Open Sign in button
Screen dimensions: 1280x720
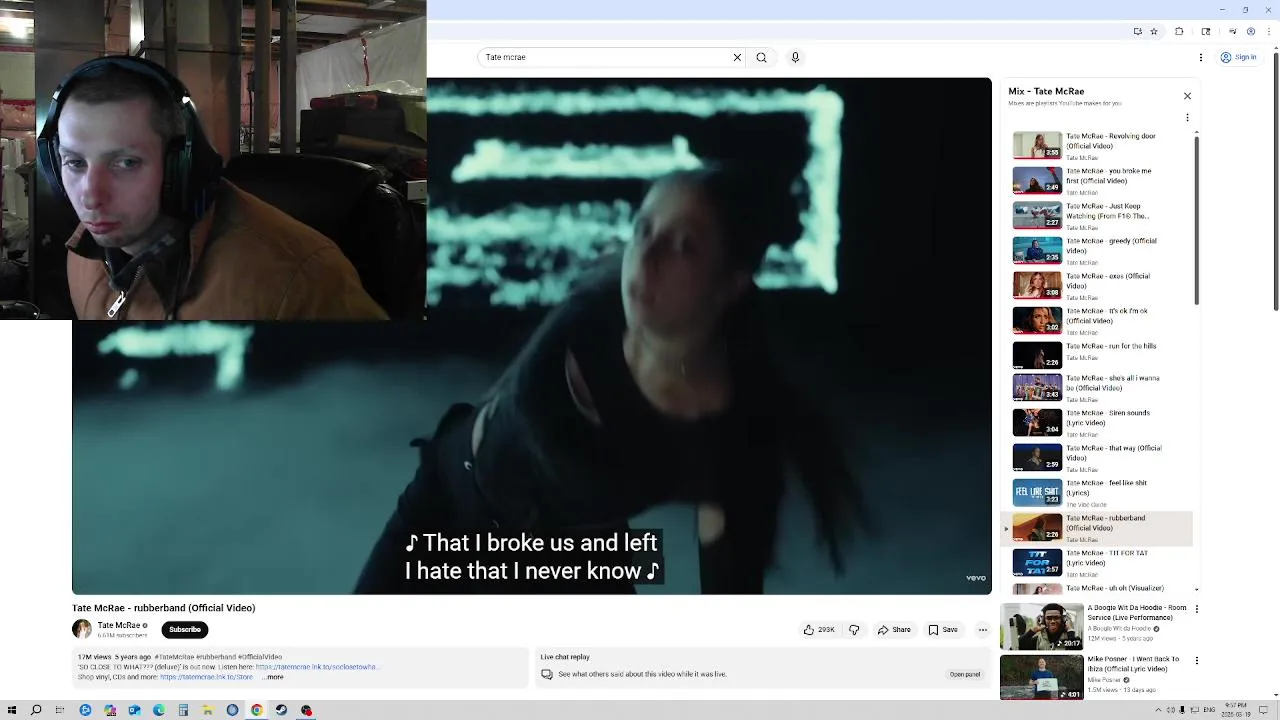(1238, 57)
